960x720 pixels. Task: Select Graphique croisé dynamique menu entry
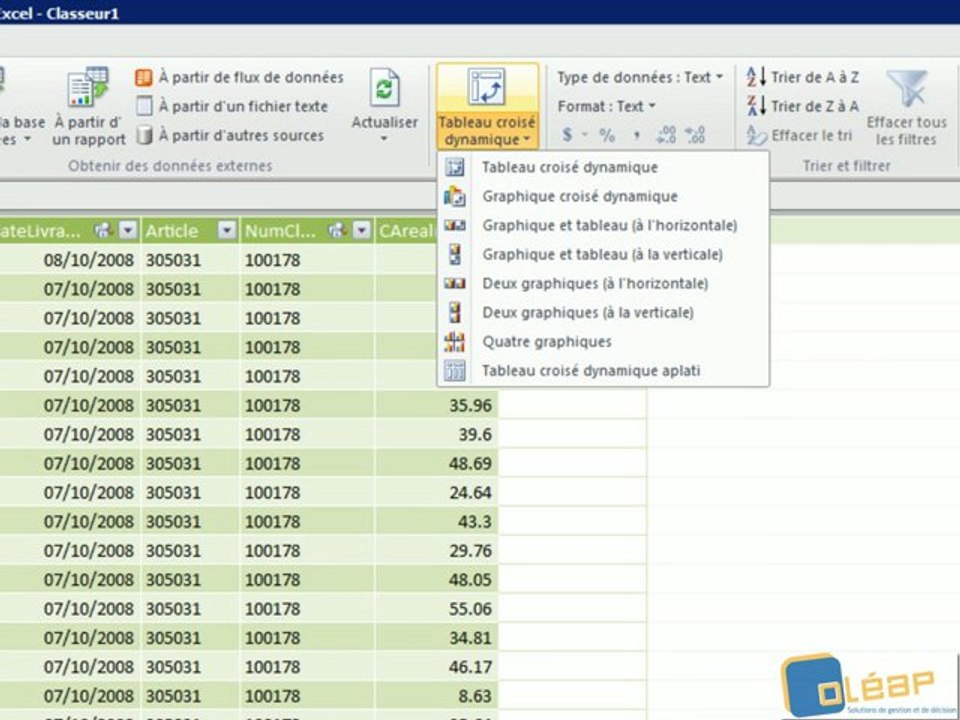click(603, 197)
